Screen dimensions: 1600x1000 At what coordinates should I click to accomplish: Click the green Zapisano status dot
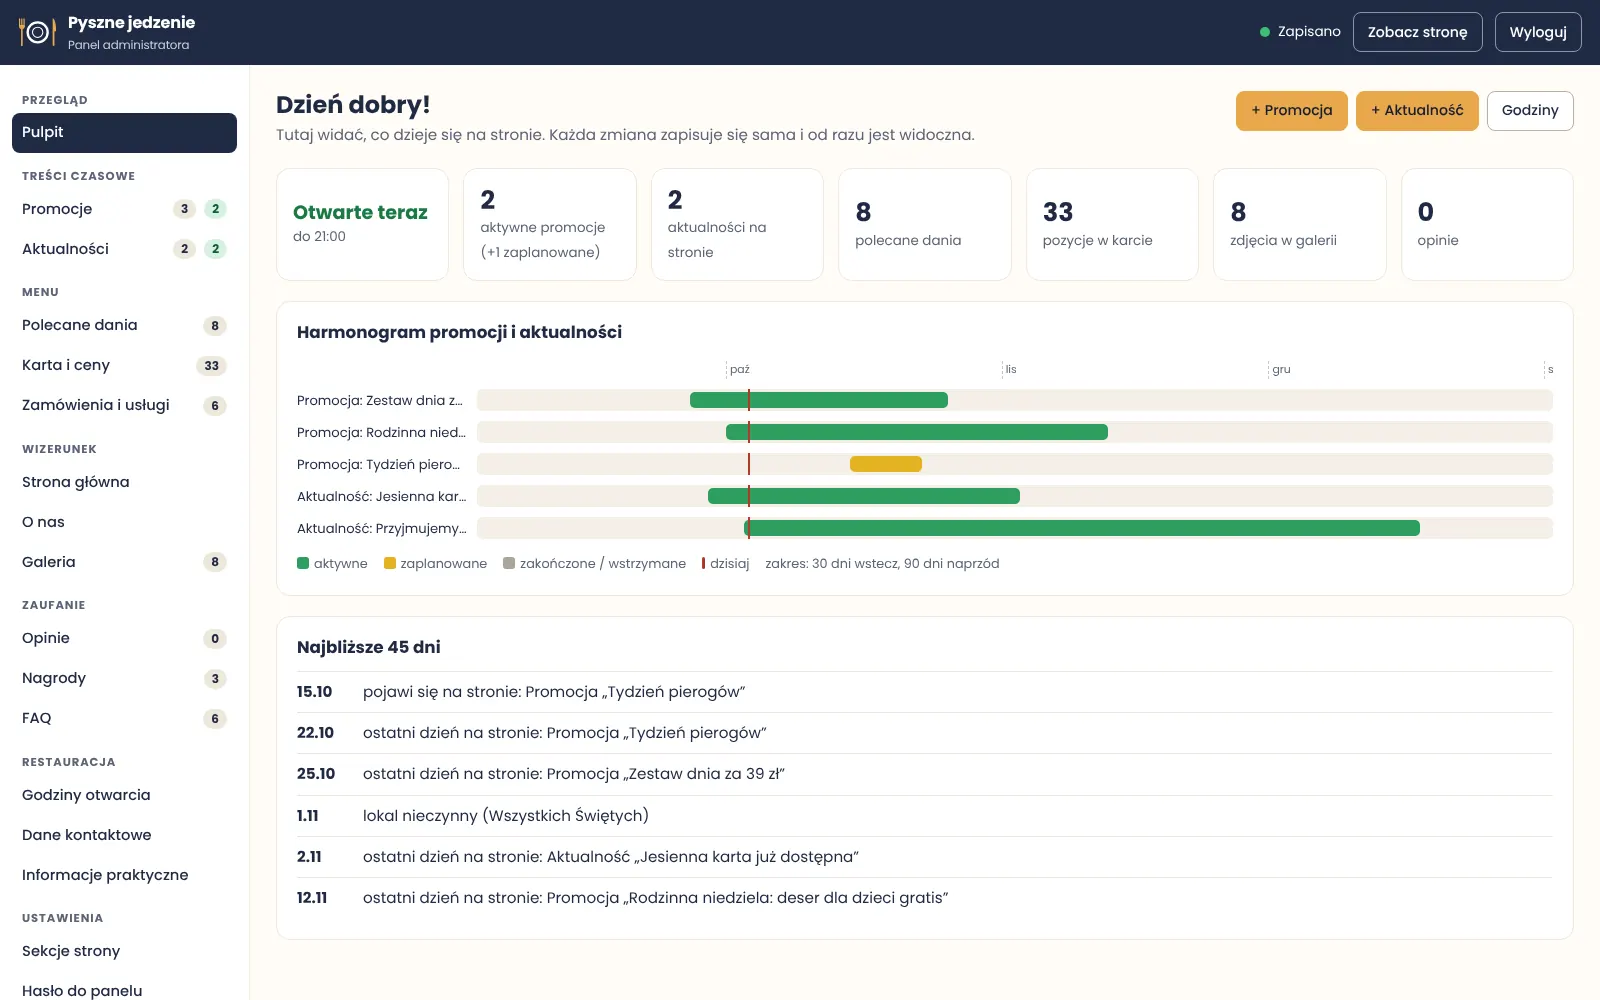click(x=1265, y=32)
